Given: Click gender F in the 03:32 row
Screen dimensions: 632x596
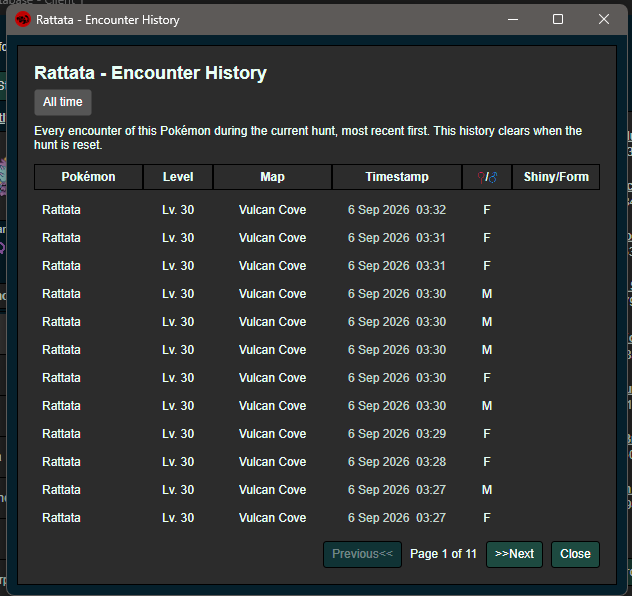Looking at the screenshot, I should tap(487, 210).
